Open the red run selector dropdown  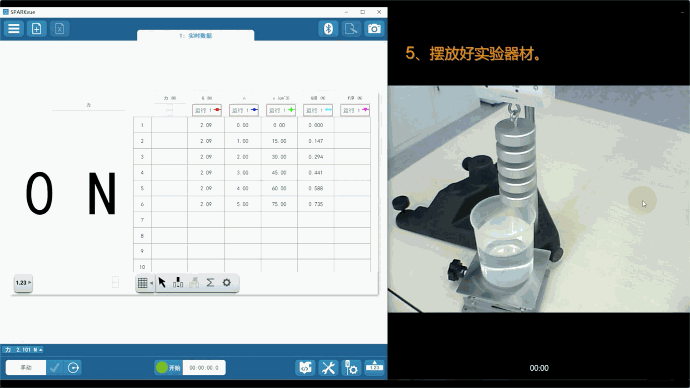pyautogui.click(x=207, y=110)
